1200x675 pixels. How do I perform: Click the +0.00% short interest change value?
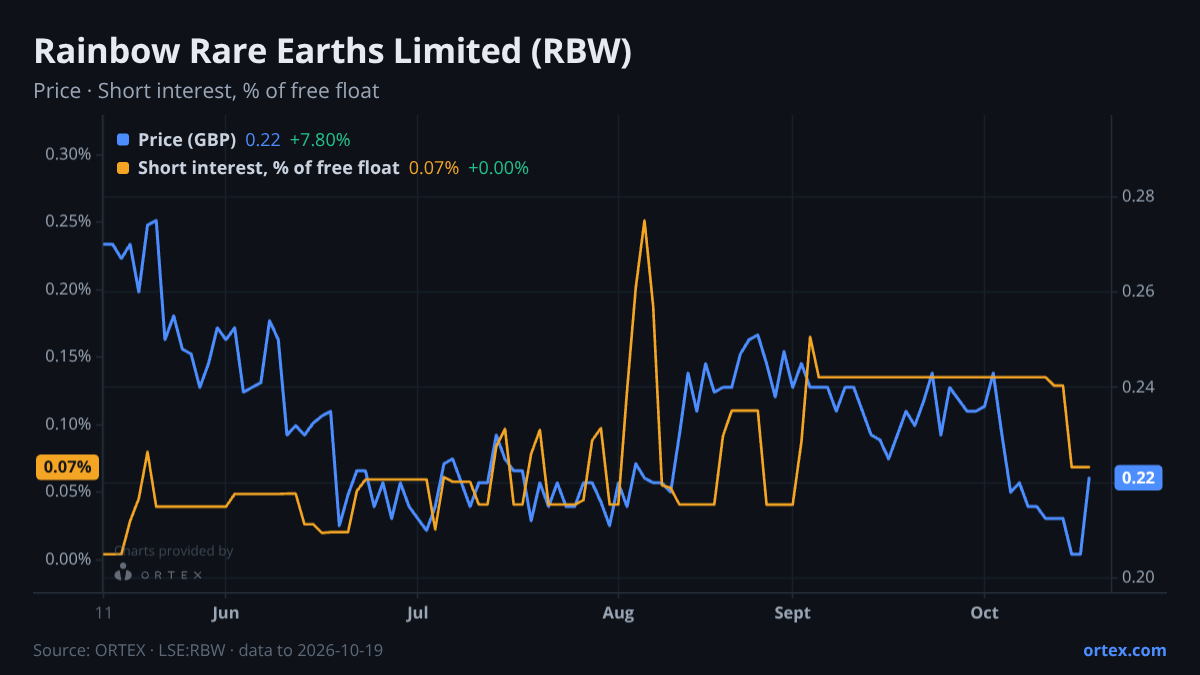pyautogui.click(x=498, y=168)
